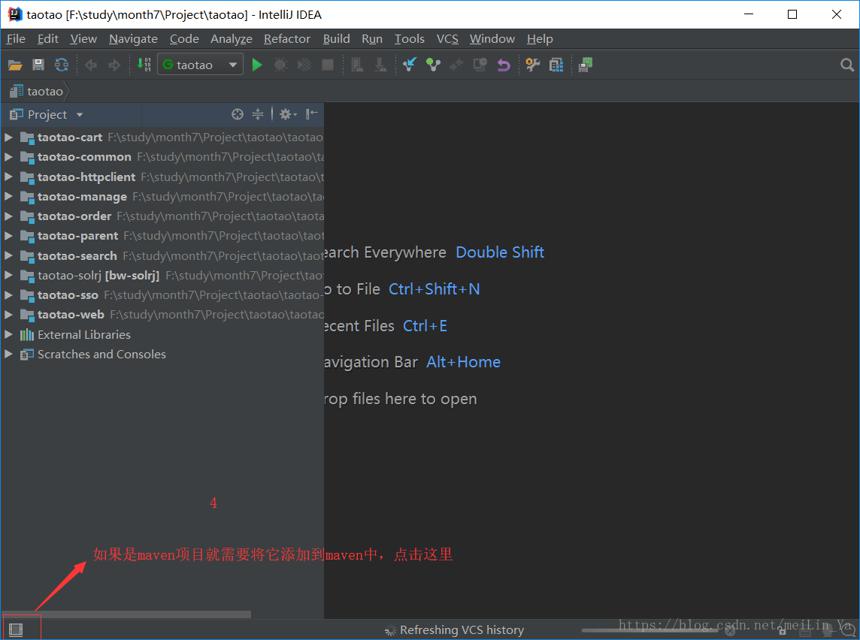Hide the Project panel with collapse icon
860x640 pixels.
tap(312, 114)
